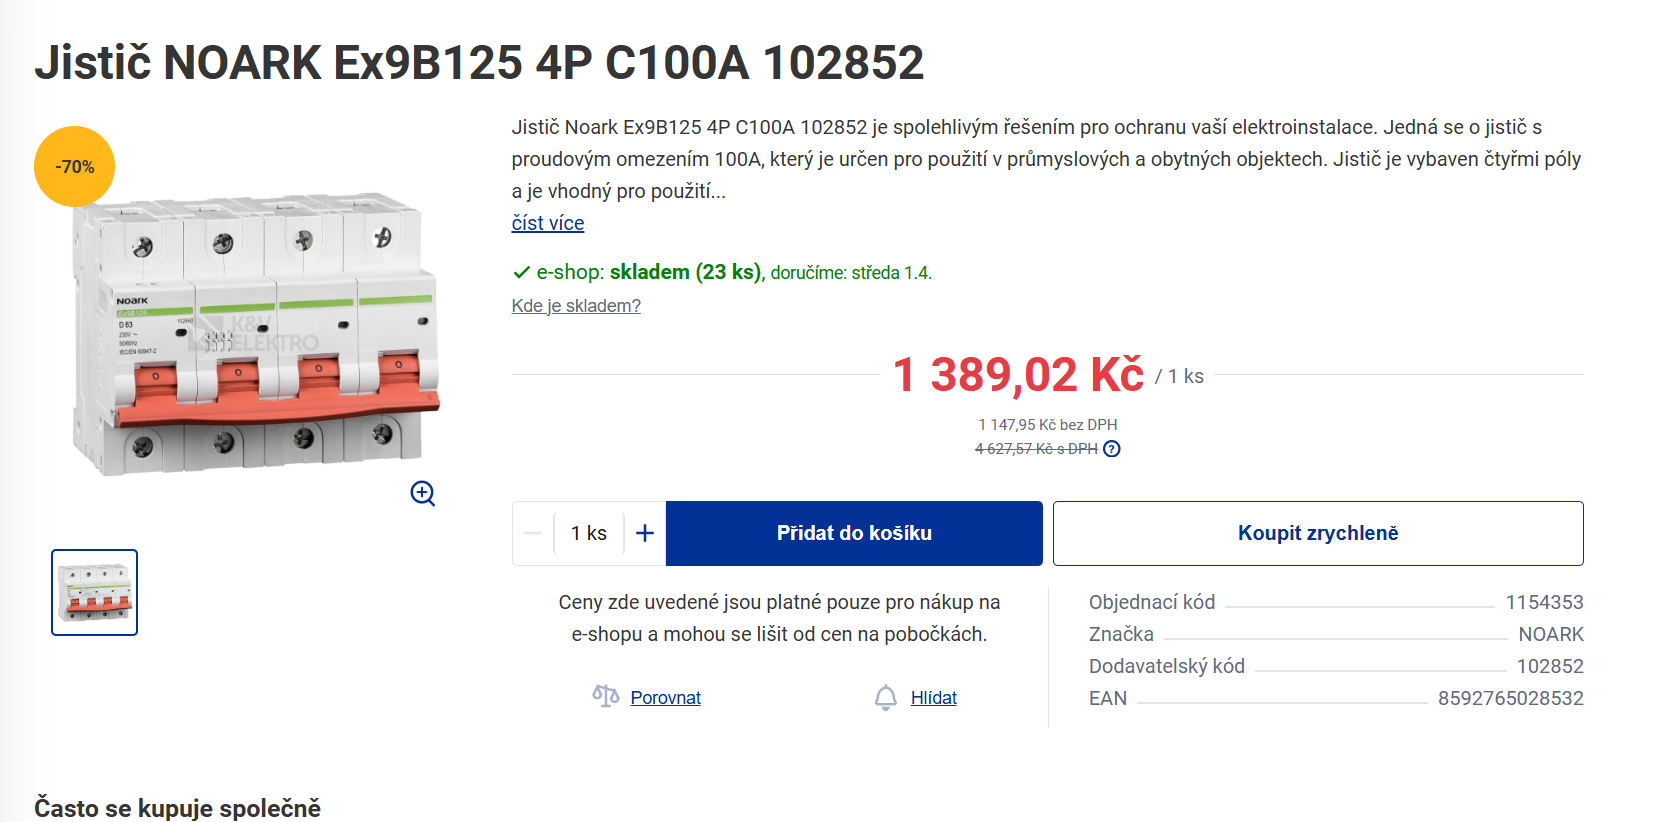Viewport: 1670px width, 822px height.
Task: Select the product thumbnail image
Action: coord(95,592)
